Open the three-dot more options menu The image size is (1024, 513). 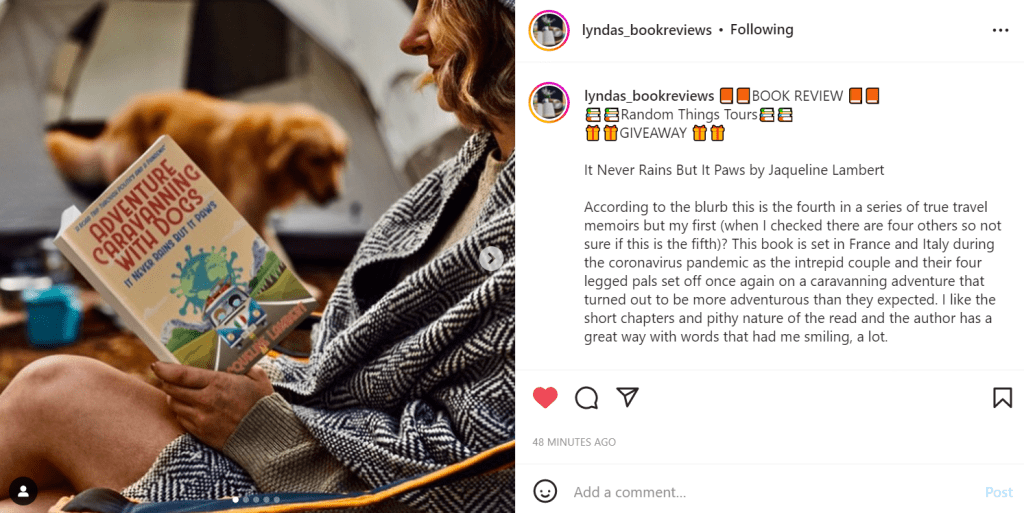pos(1000,30)
